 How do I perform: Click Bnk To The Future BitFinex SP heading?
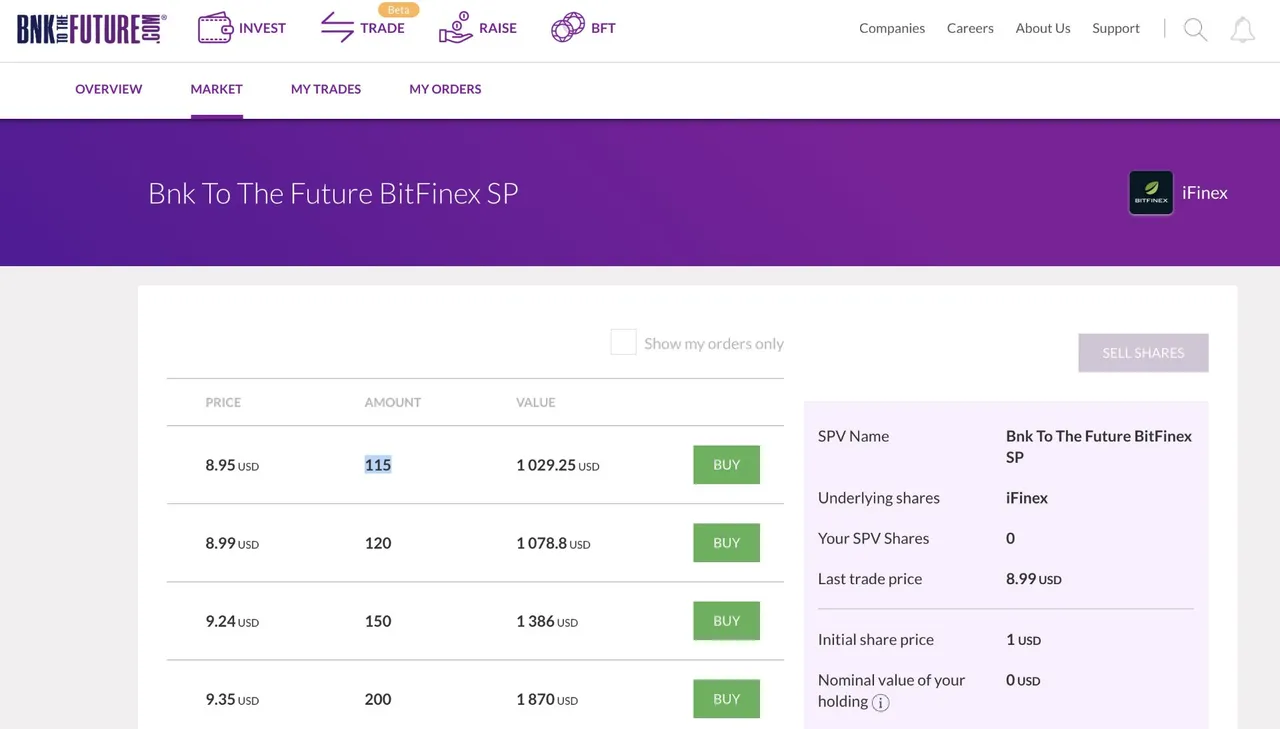coord(333,193)
